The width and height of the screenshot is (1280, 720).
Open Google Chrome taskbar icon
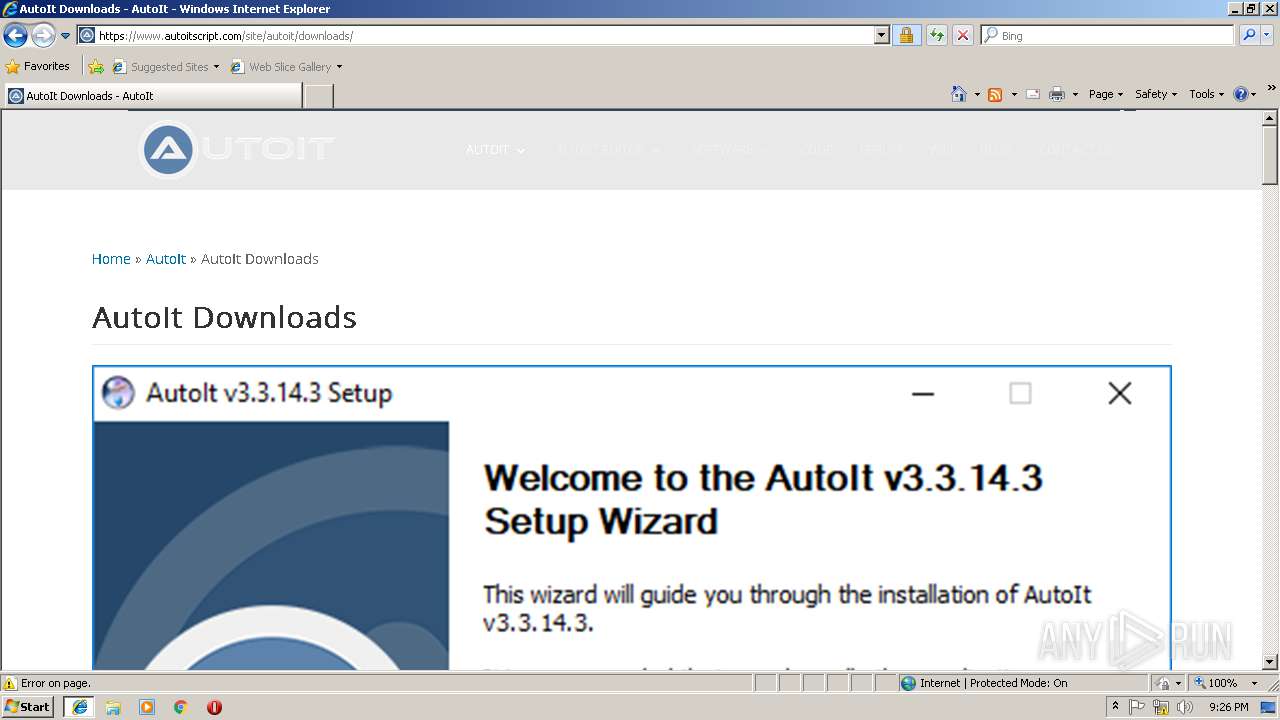pyautogui.click(x=181, y=707)
